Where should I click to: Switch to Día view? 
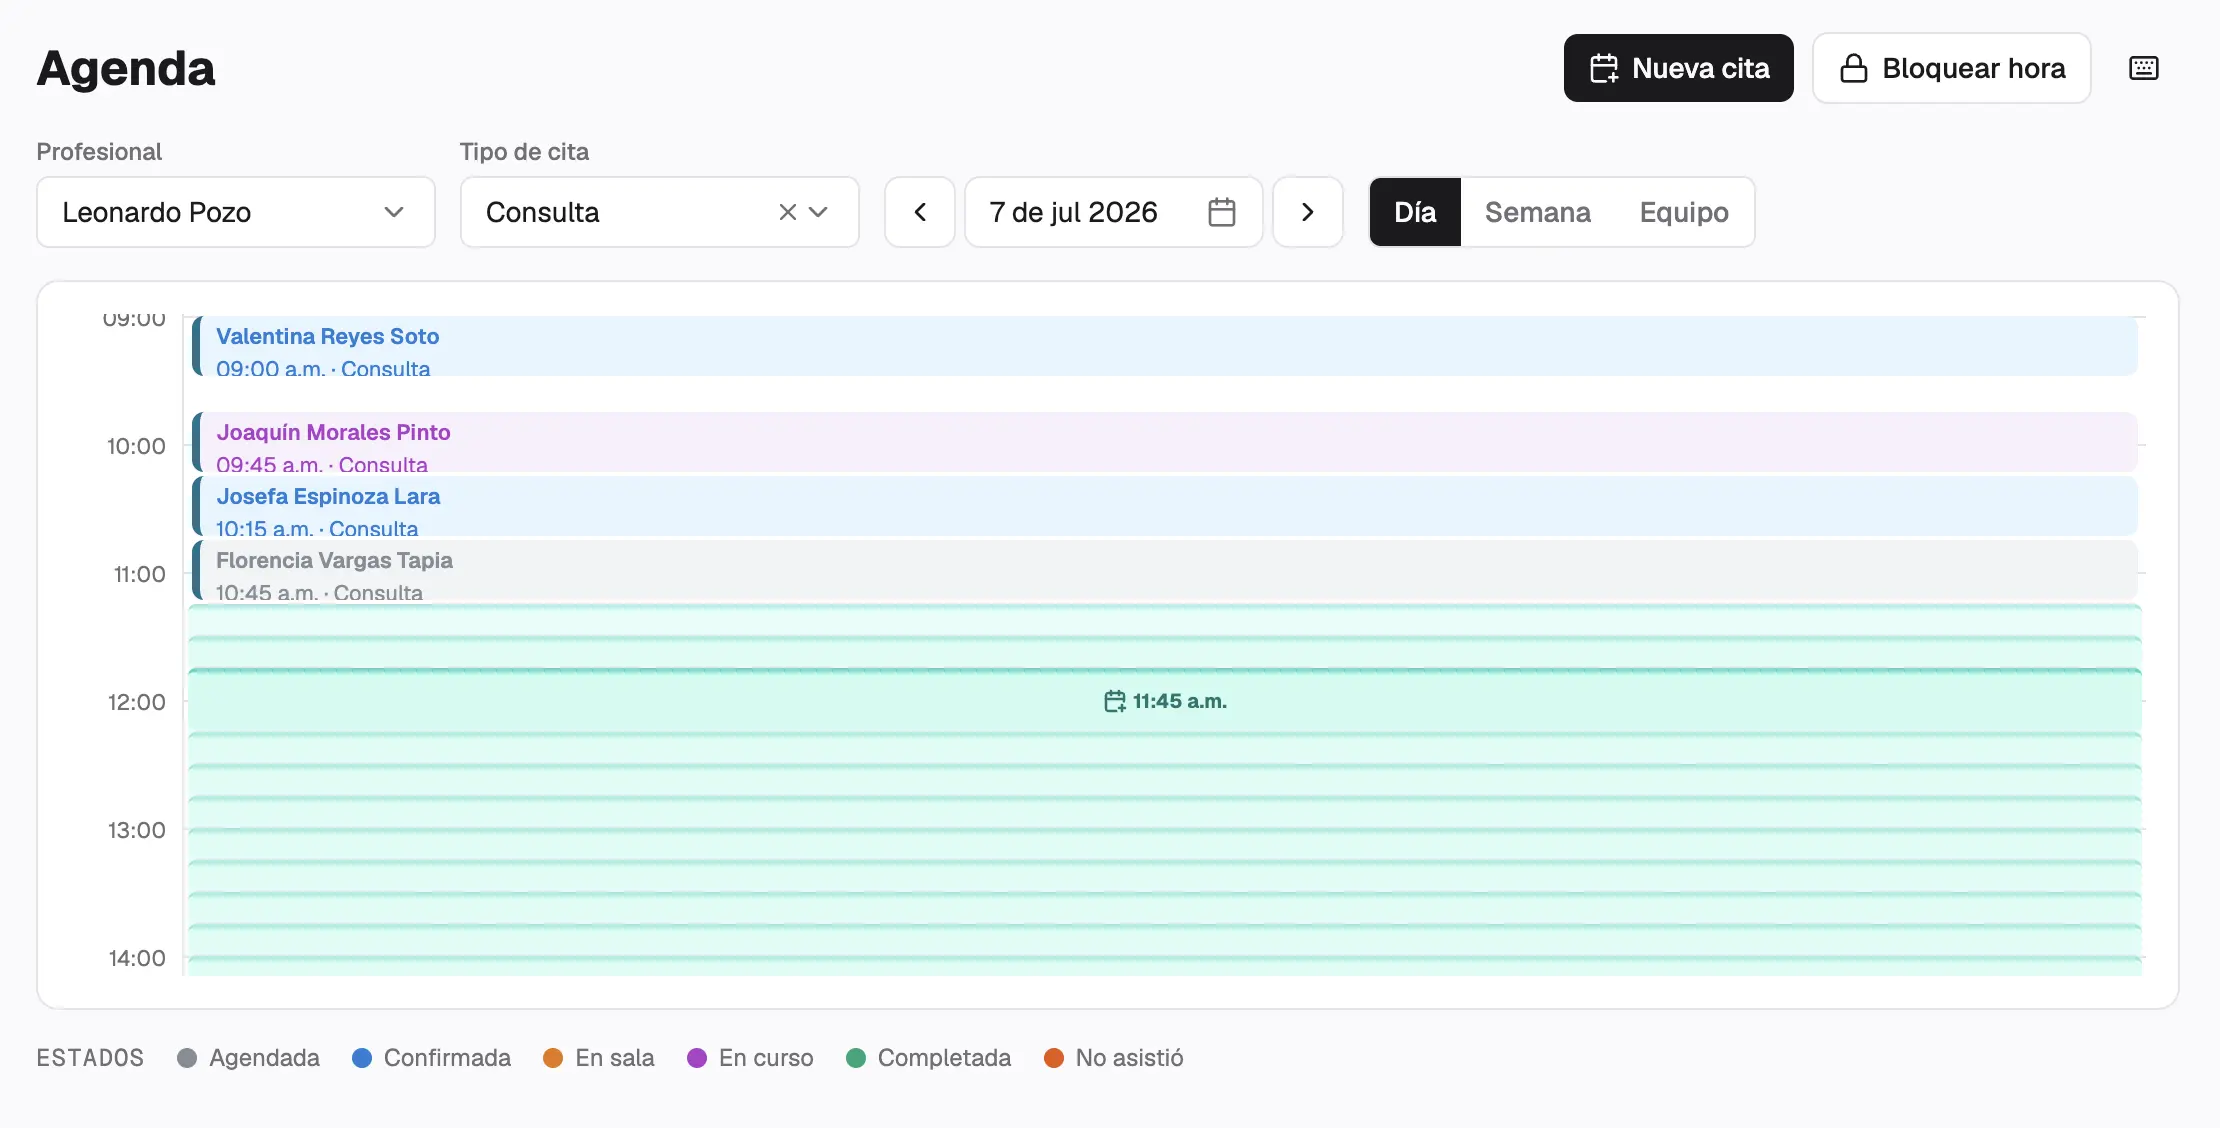[1415, 212]
